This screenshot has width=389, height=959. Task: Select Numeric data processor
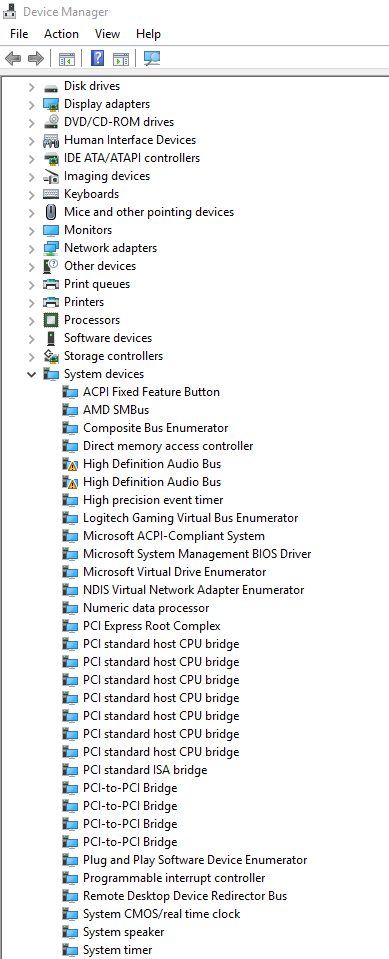pos(146,608)
